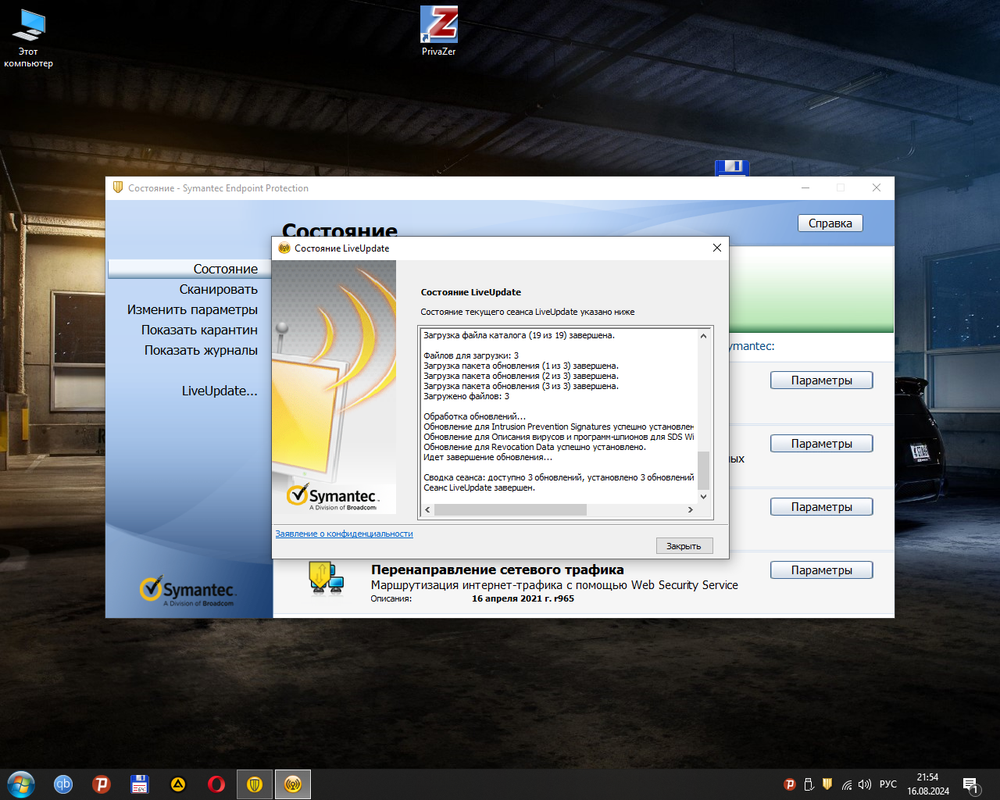Screen dimensions: 1000x800
Task: Click the Перенаправление сетевого трафика heading
Action: click(497, 569)
